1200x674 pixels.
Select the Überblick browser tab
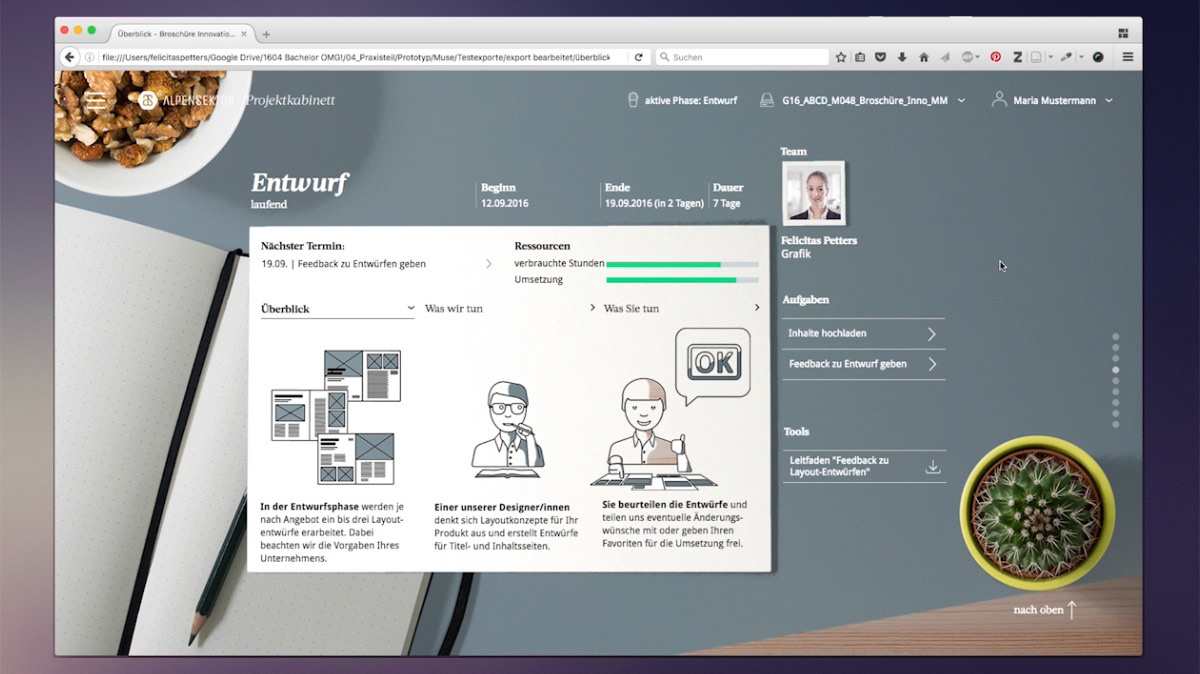click(x=176, y=34)
